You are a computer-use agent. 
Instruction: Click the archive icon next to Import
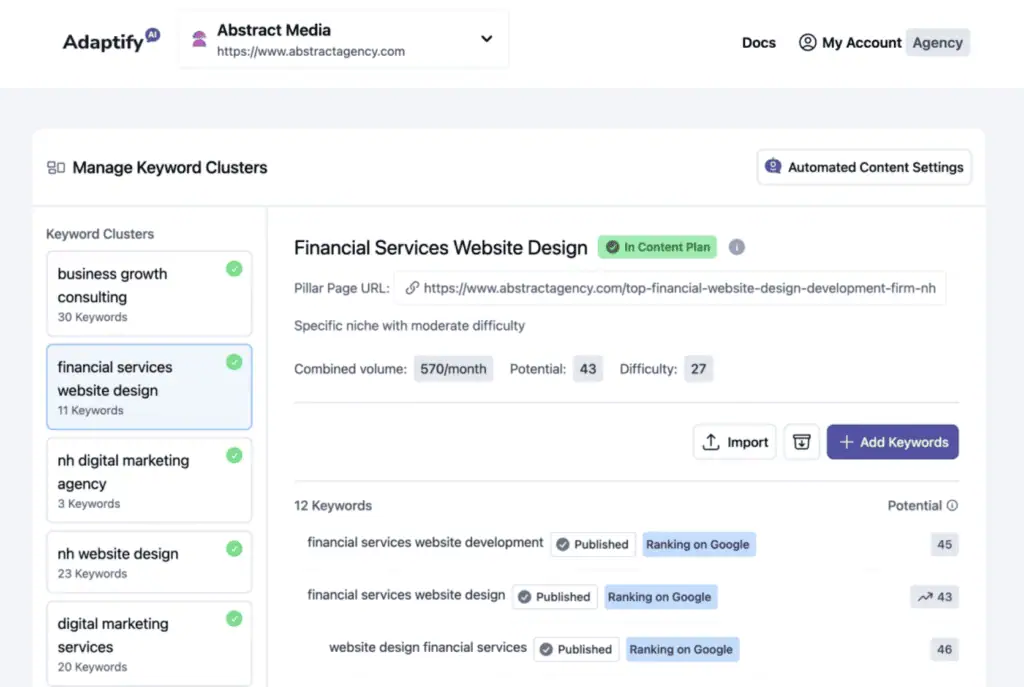point(801,442)
